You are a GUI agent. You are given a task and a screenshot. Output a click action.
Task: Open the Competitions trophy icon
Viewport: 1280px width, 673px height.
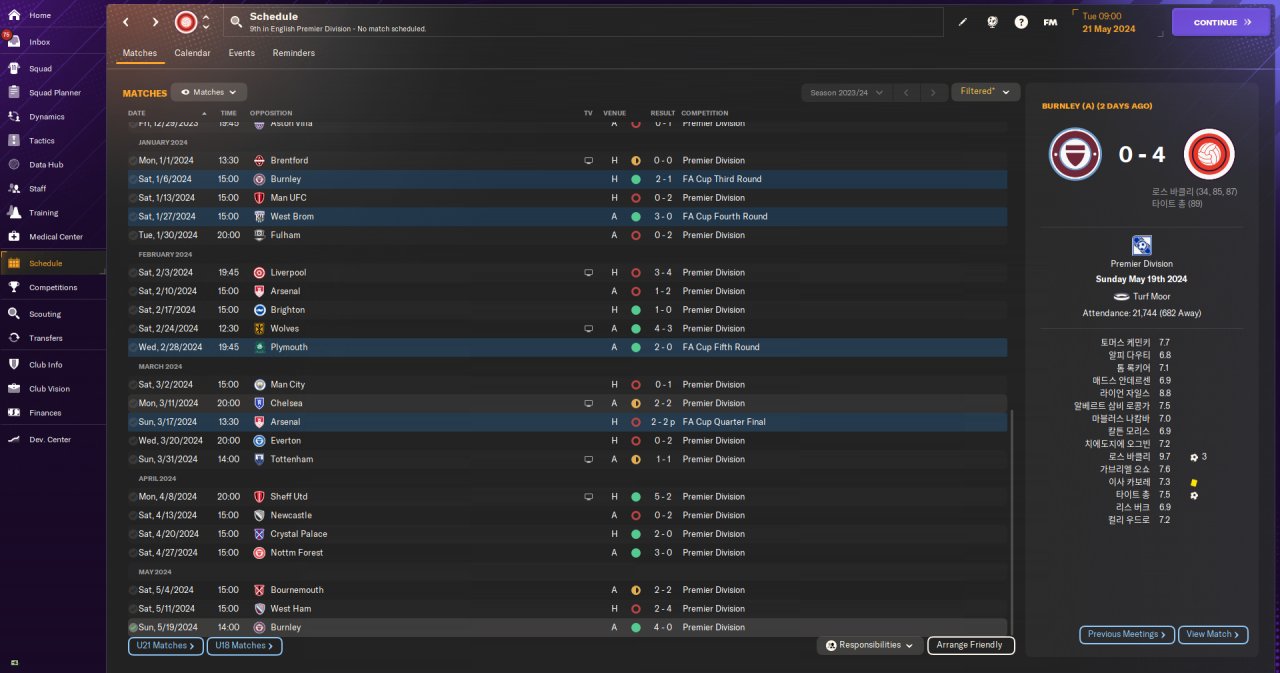[14, 287]
